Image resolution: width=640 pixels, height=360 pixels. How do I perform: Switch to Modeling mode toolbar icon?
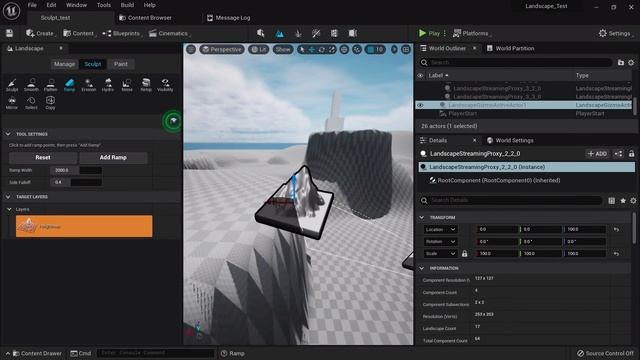tap(334, 33)
